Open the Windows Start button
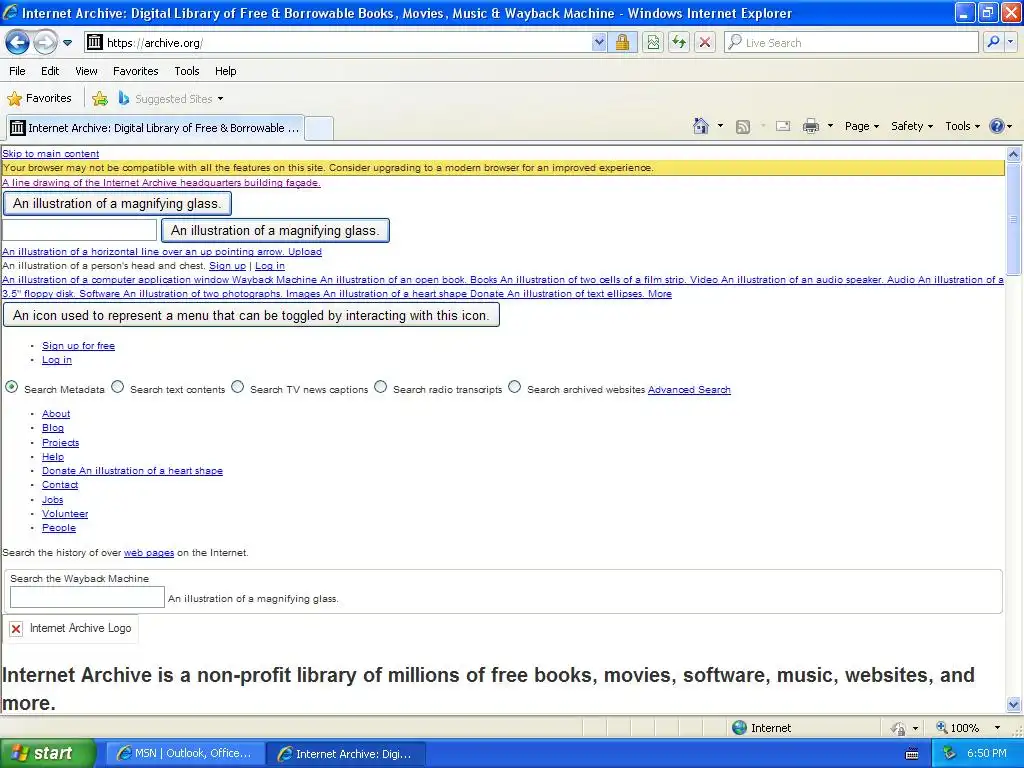Image resolution: width=1024 pixels, height=768 pixels. point(48,753)
